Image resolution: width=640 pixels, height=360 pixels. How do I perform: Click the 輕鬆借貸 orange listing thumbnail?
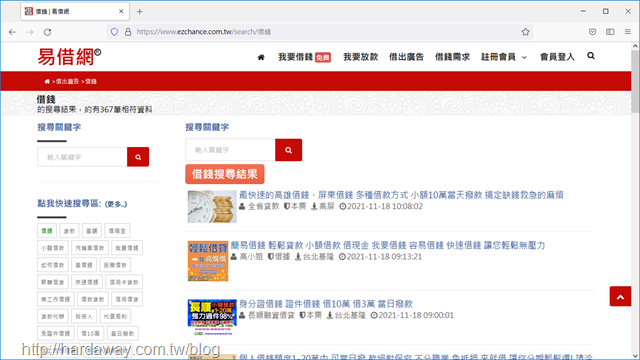(208, 261)
